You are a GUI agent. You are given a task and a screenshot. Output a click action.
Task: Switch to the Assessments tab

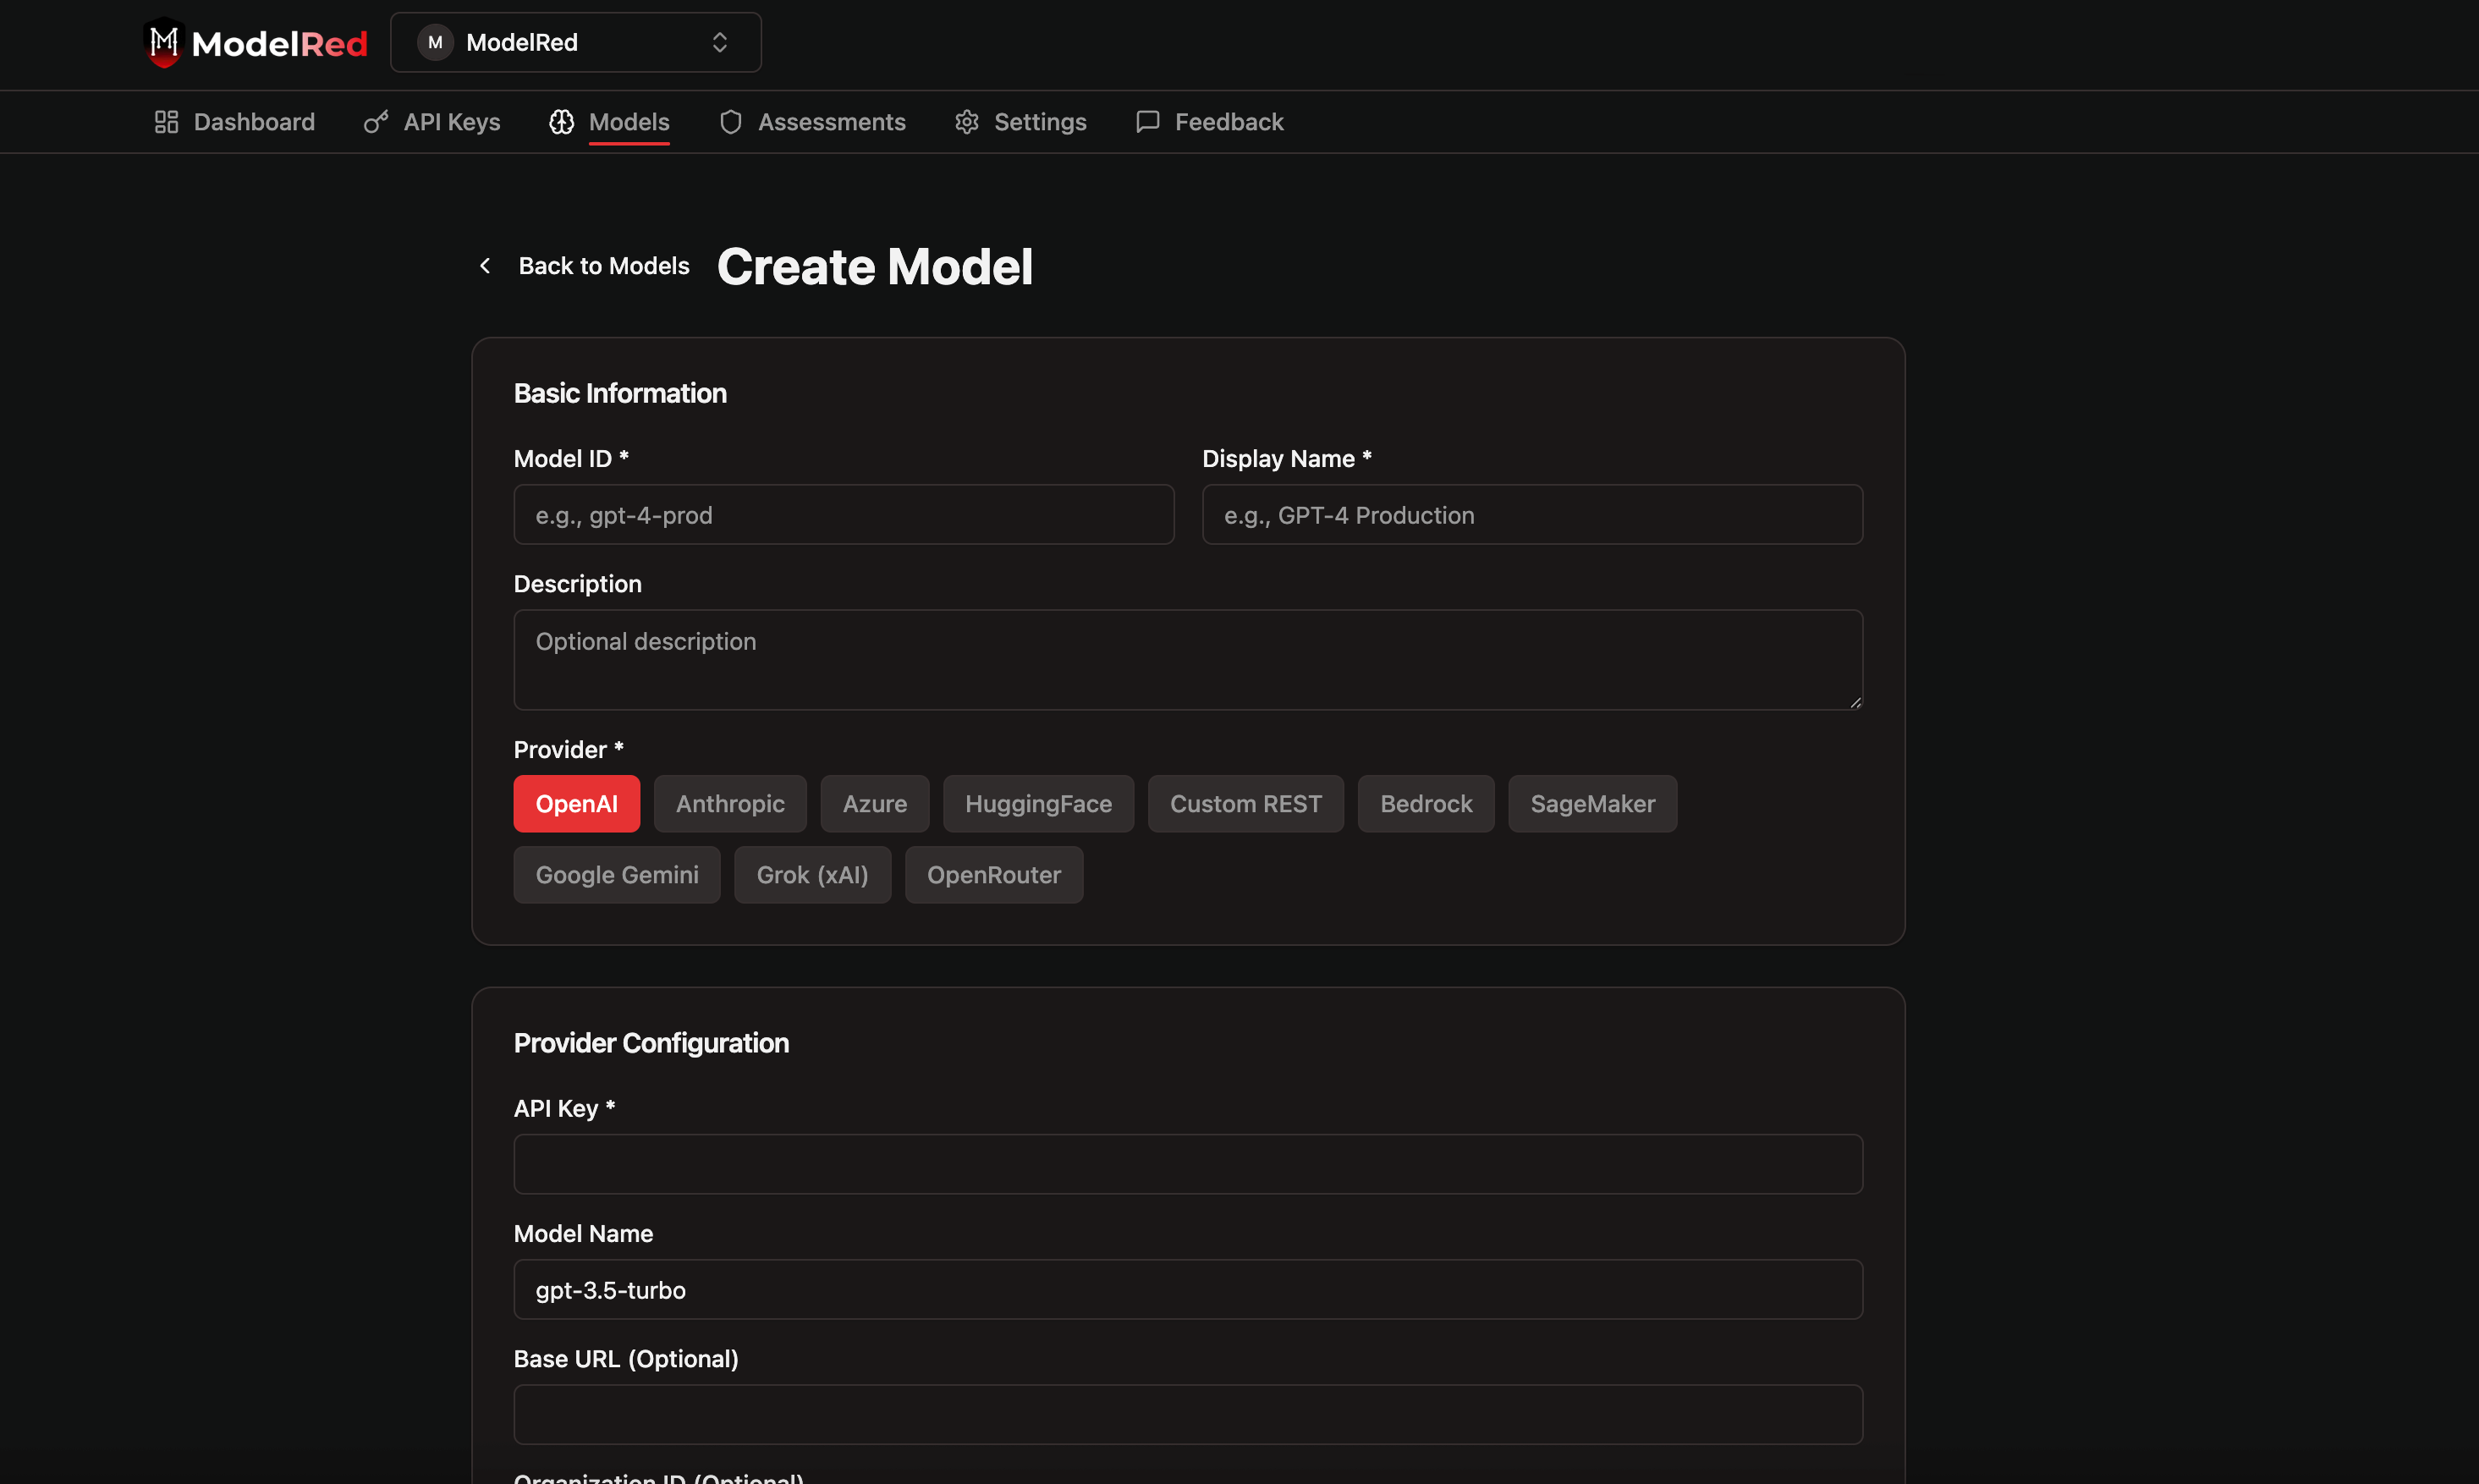coord(831,122)
